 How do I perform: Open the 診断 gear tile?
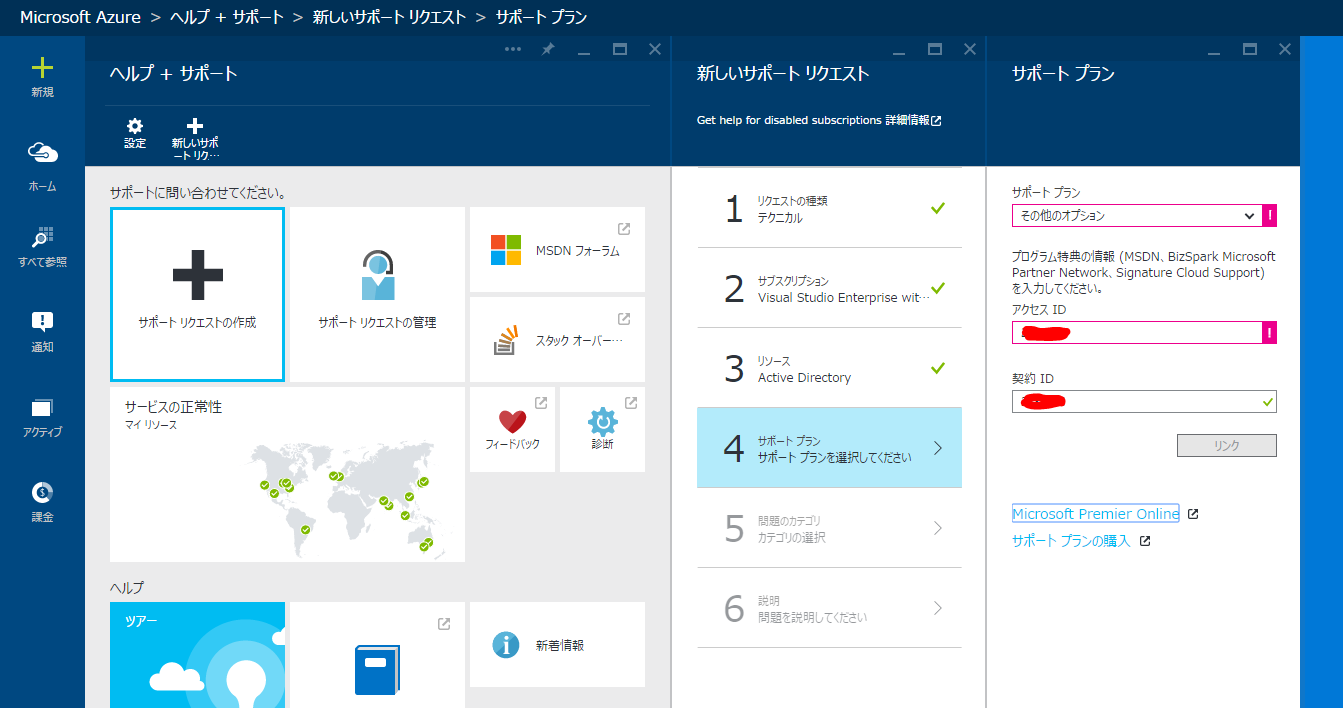coord(602,429)
